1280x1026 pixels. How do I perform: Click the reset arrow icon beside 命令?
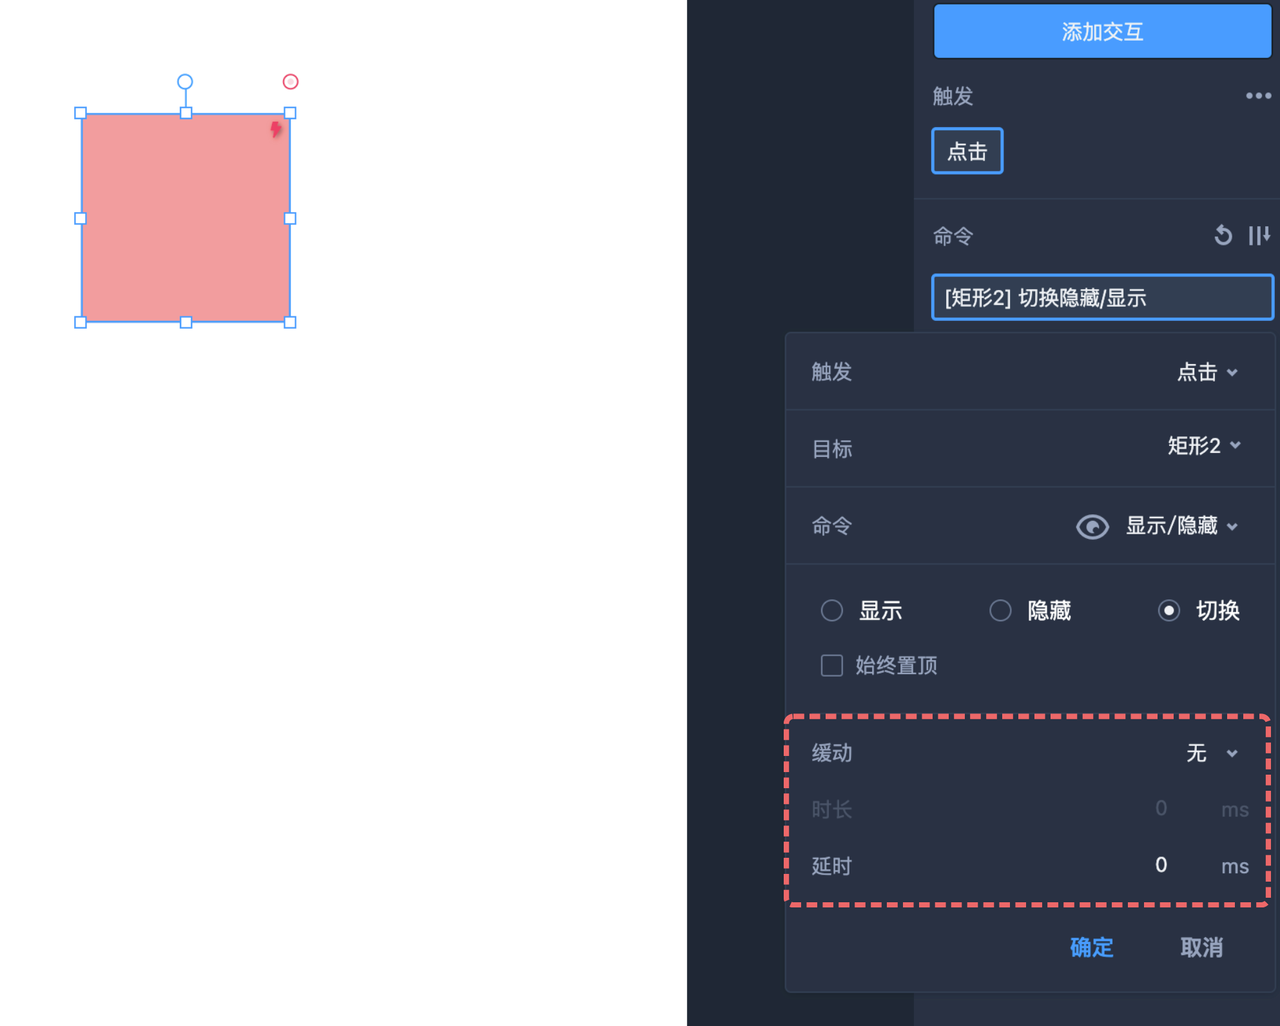coord(1222,236)
